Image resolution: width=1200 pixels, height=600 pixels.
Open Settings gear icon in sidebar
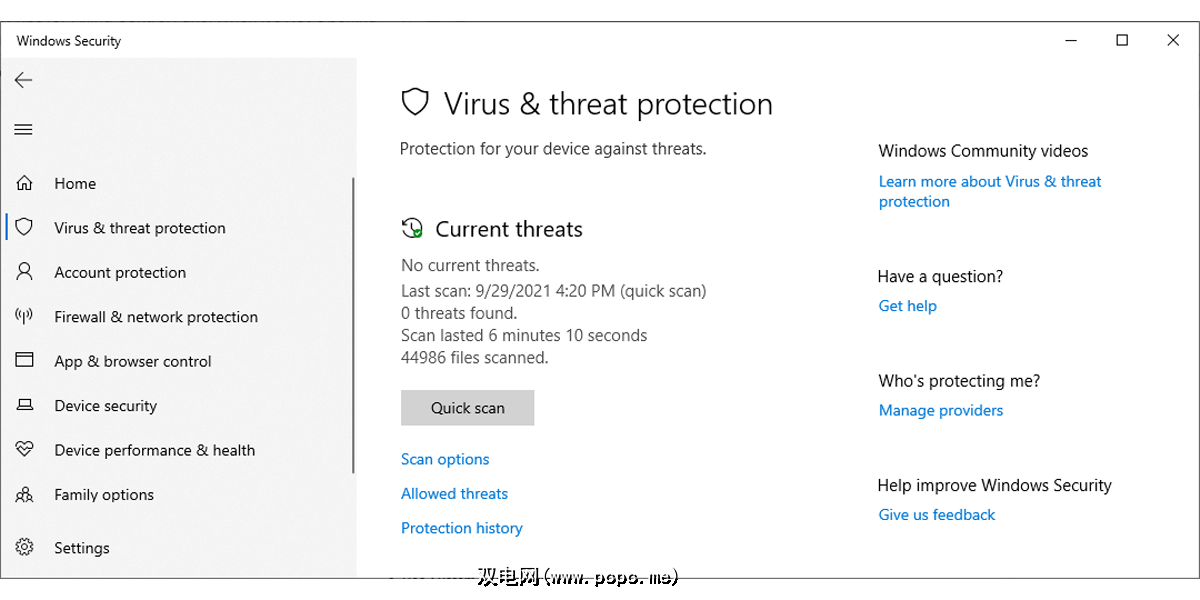(x=24, y=548)
